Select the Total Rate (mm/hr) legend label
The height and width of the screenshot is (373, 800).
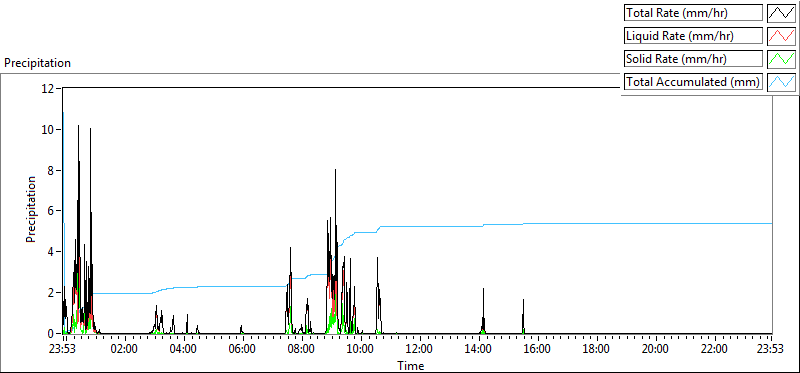point(693,13)
